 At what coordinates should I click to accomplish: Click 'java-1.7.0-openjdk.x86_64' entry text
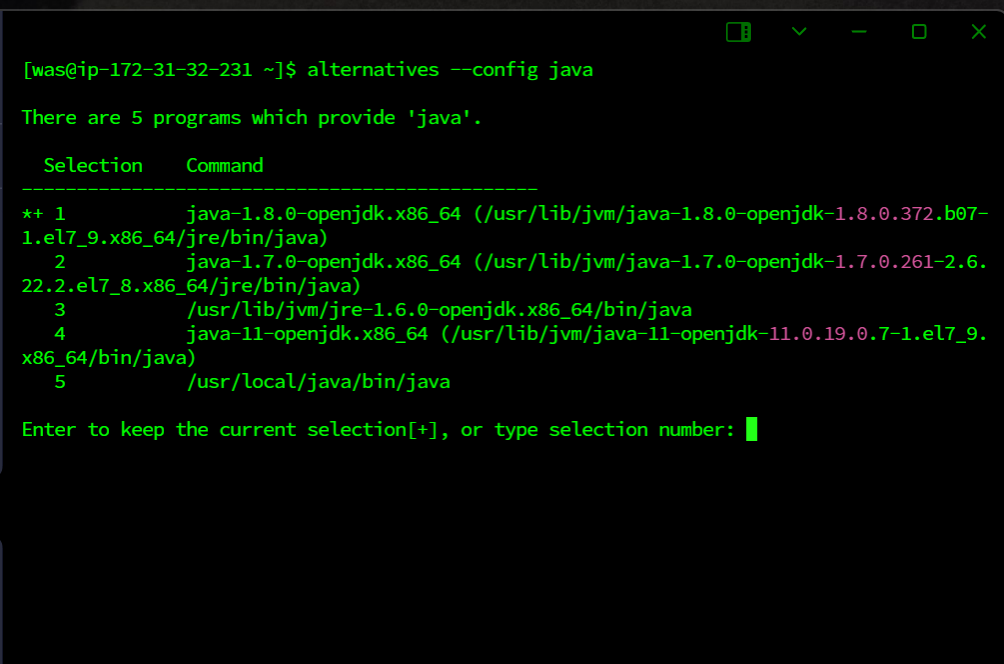[x=323, y=262]
